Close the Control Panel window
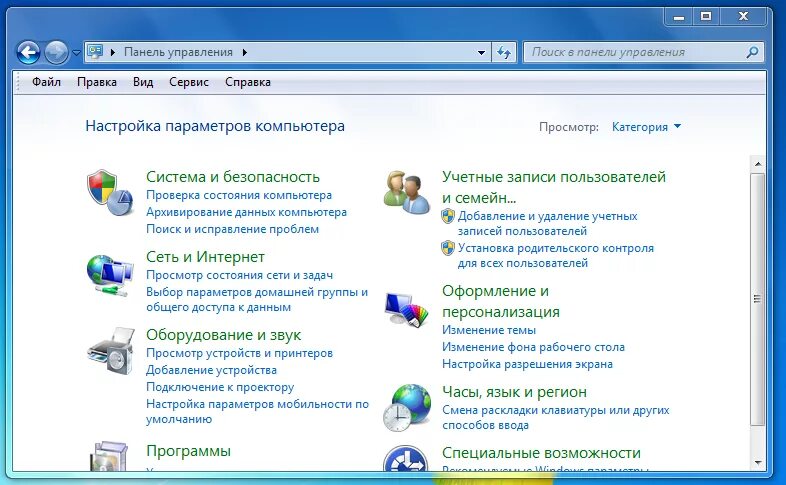Screen dimensions: 786x485 click(743, 17)
